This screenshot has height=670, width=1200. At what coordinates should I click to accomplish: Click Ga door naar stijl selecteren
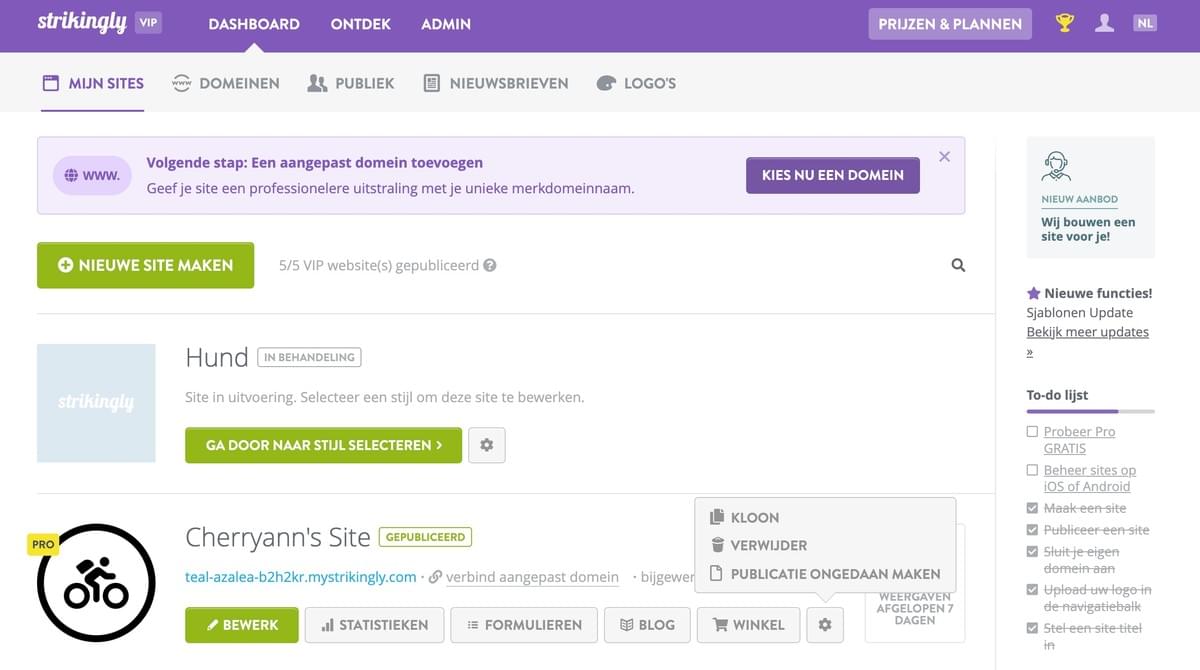tap(323, 445)
